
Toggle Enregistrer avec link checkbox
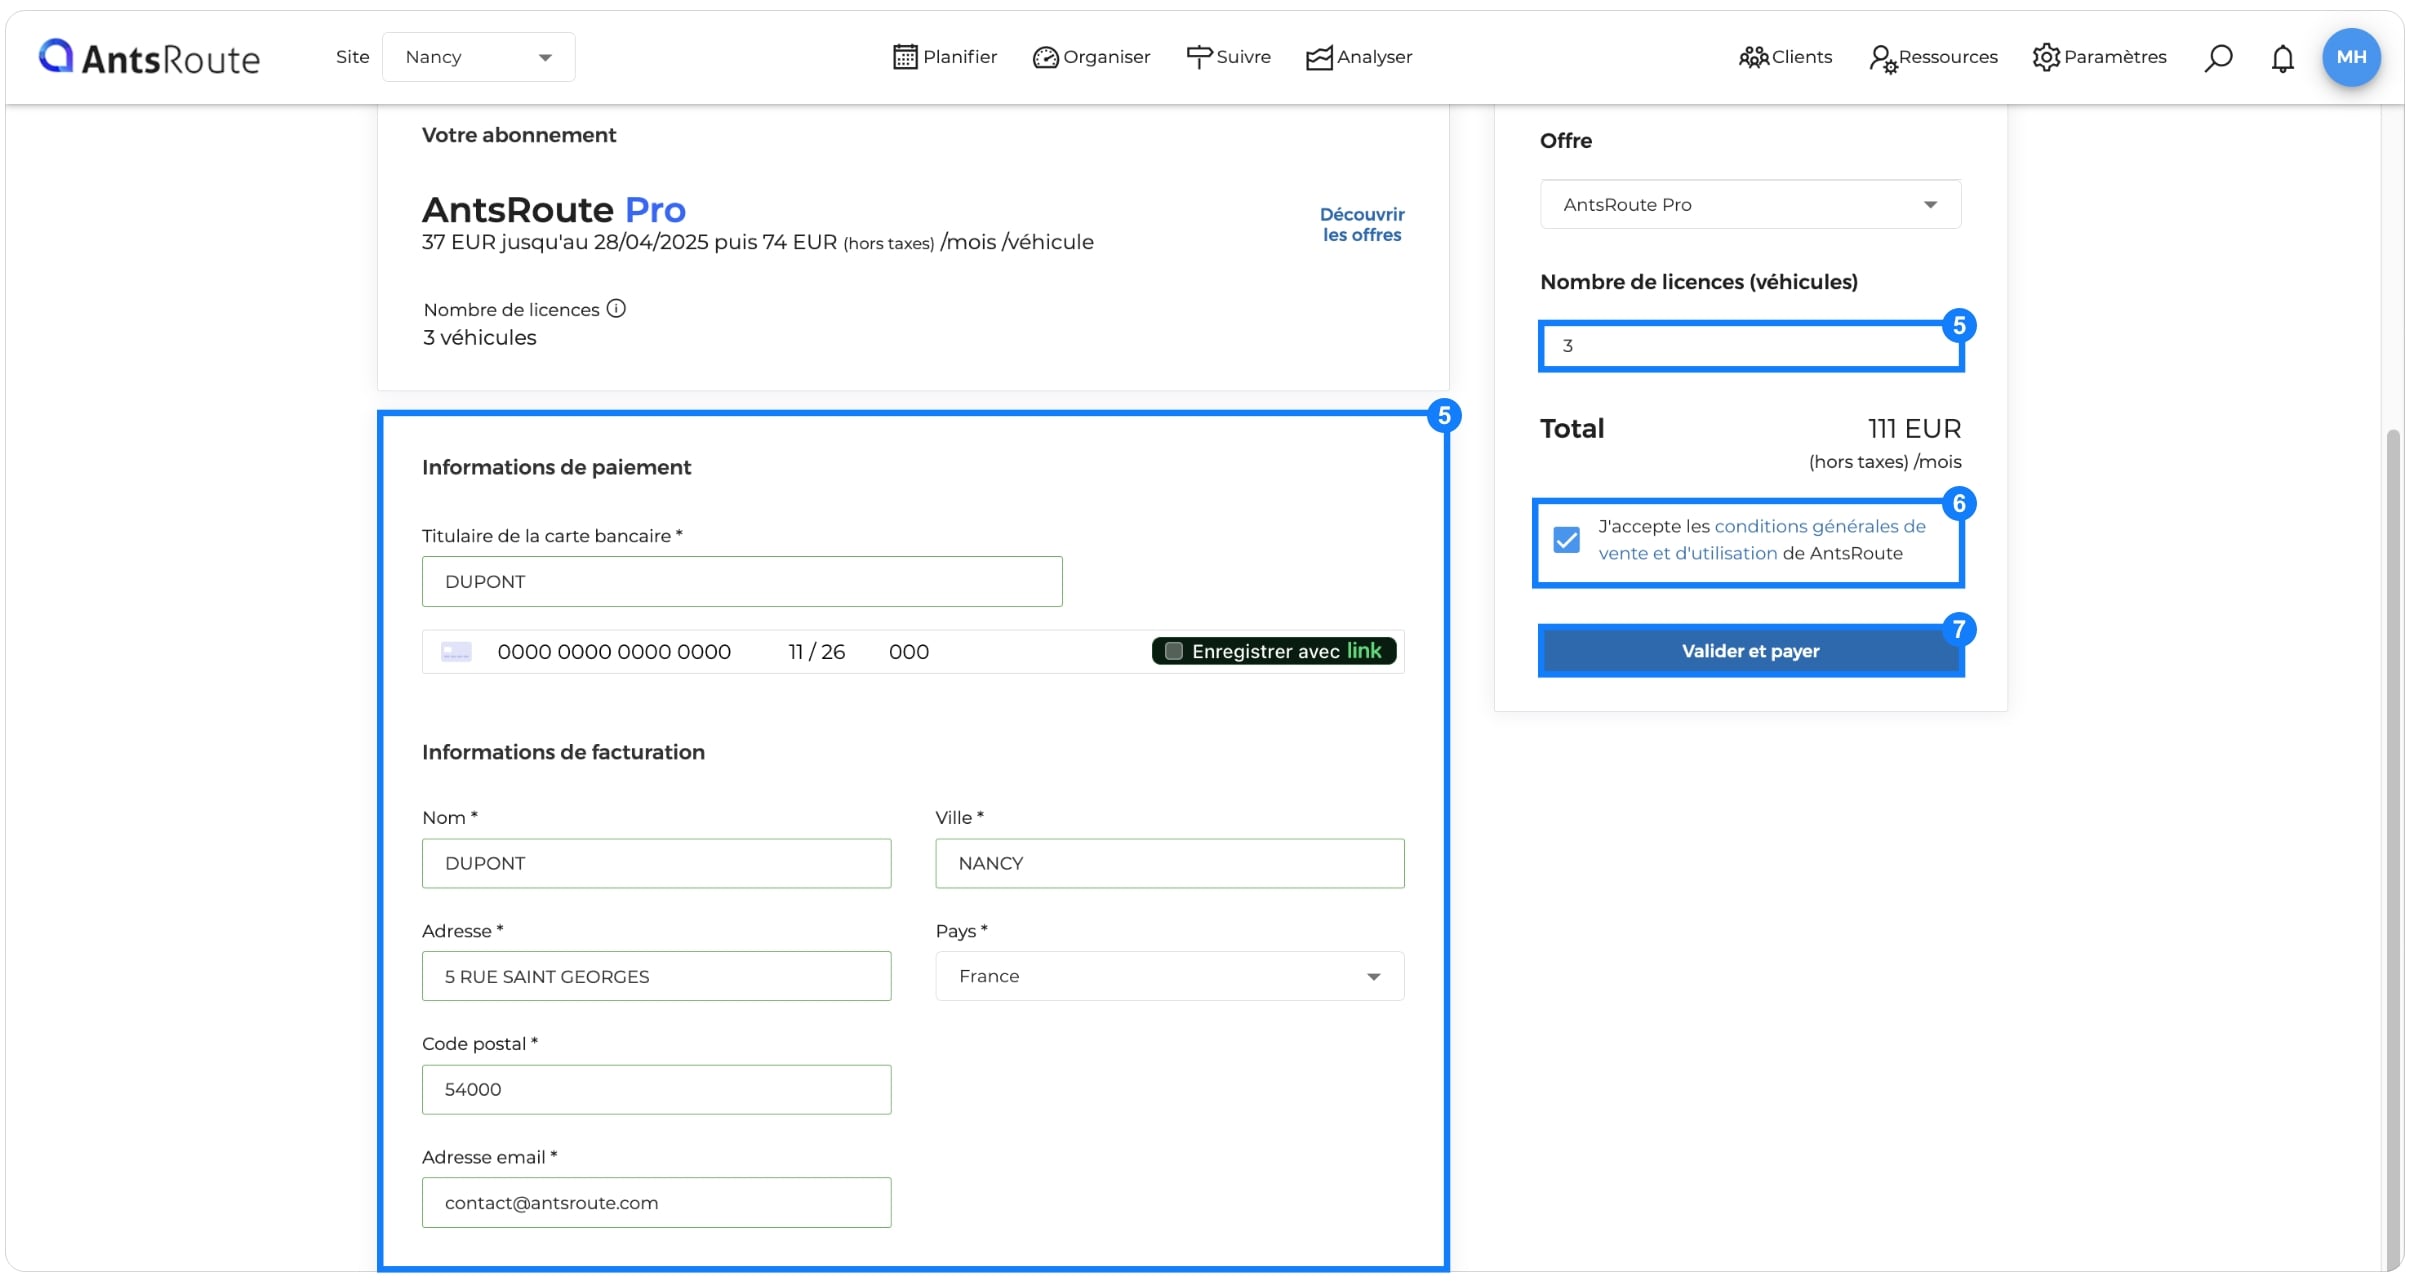pos(1174,651)
